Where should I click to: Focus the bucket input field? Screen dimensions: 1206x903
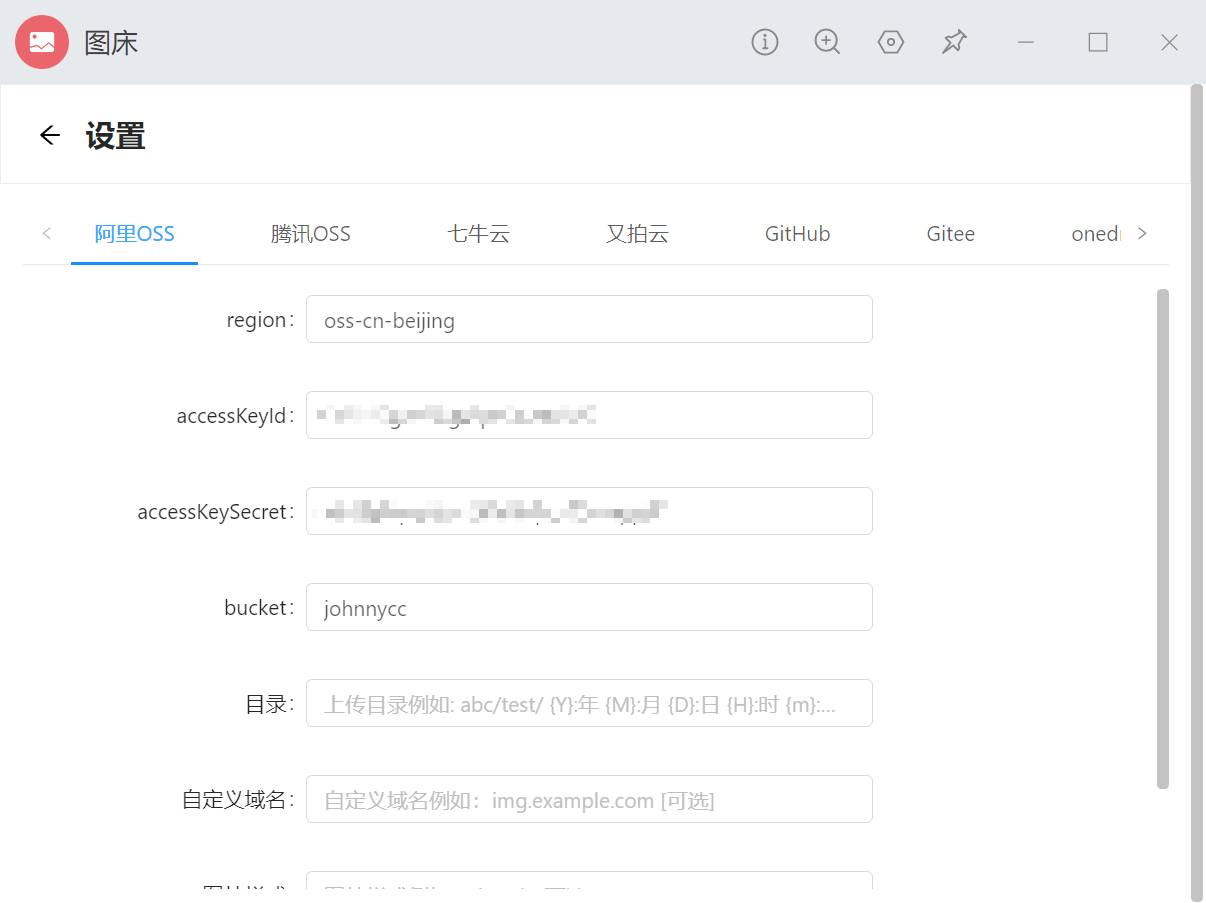(x=589, y=607)
